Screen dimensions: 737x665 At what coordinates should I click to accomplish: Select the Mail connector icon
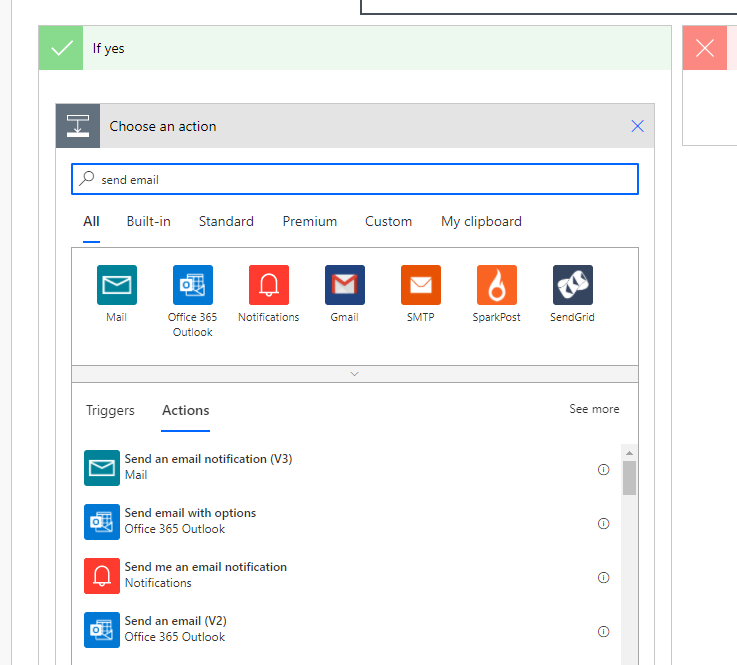pyautogui.click(x=117, y=285)
